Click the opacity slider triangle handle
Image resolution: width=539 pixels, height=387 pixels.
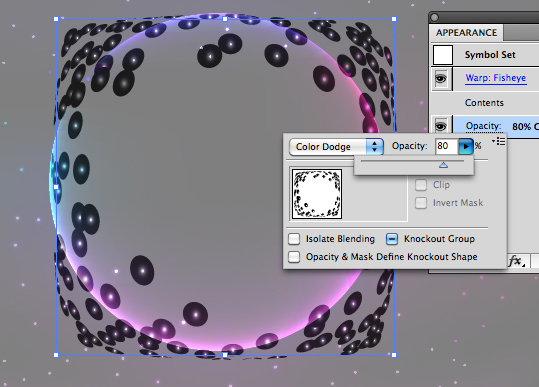pyautogui.click(x=443, y=165)
